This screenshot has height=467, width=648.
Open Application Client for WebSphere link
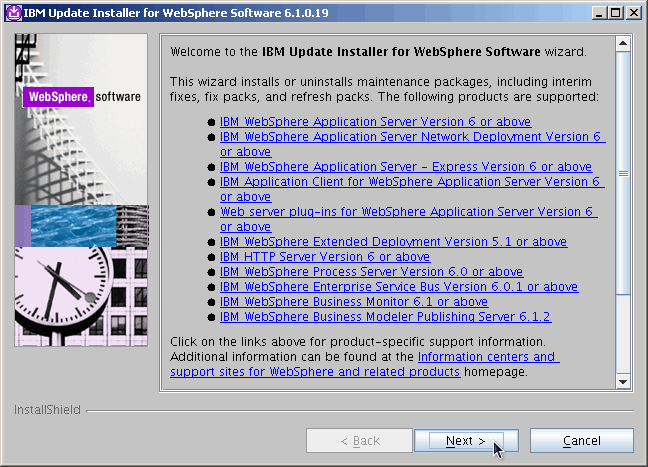coord(410,182)
